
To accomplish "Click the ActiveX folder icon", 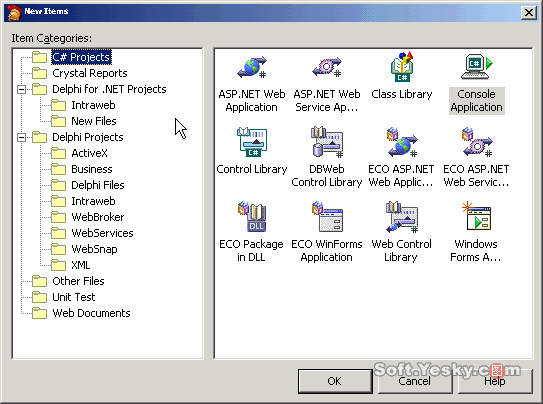I will (x=59, y=153).
